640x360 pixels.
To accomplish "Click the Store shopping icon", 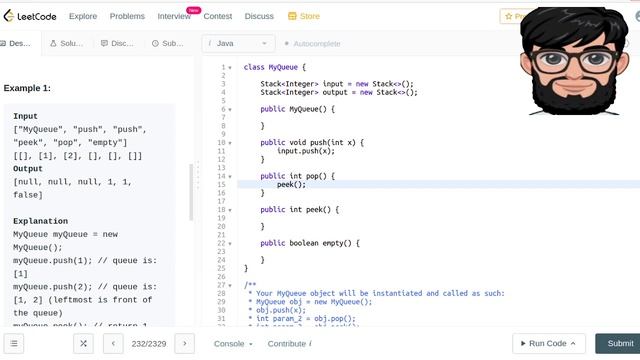I will coord(292,16).
